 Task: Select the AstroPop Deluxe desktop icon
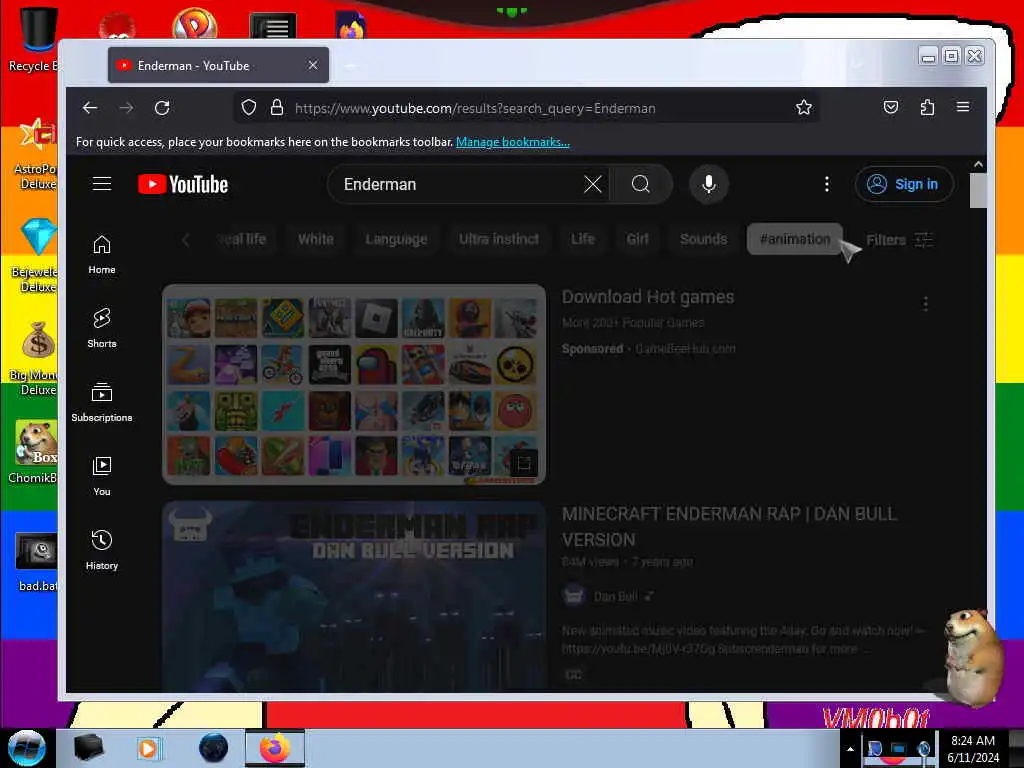[x=36, y=154]
